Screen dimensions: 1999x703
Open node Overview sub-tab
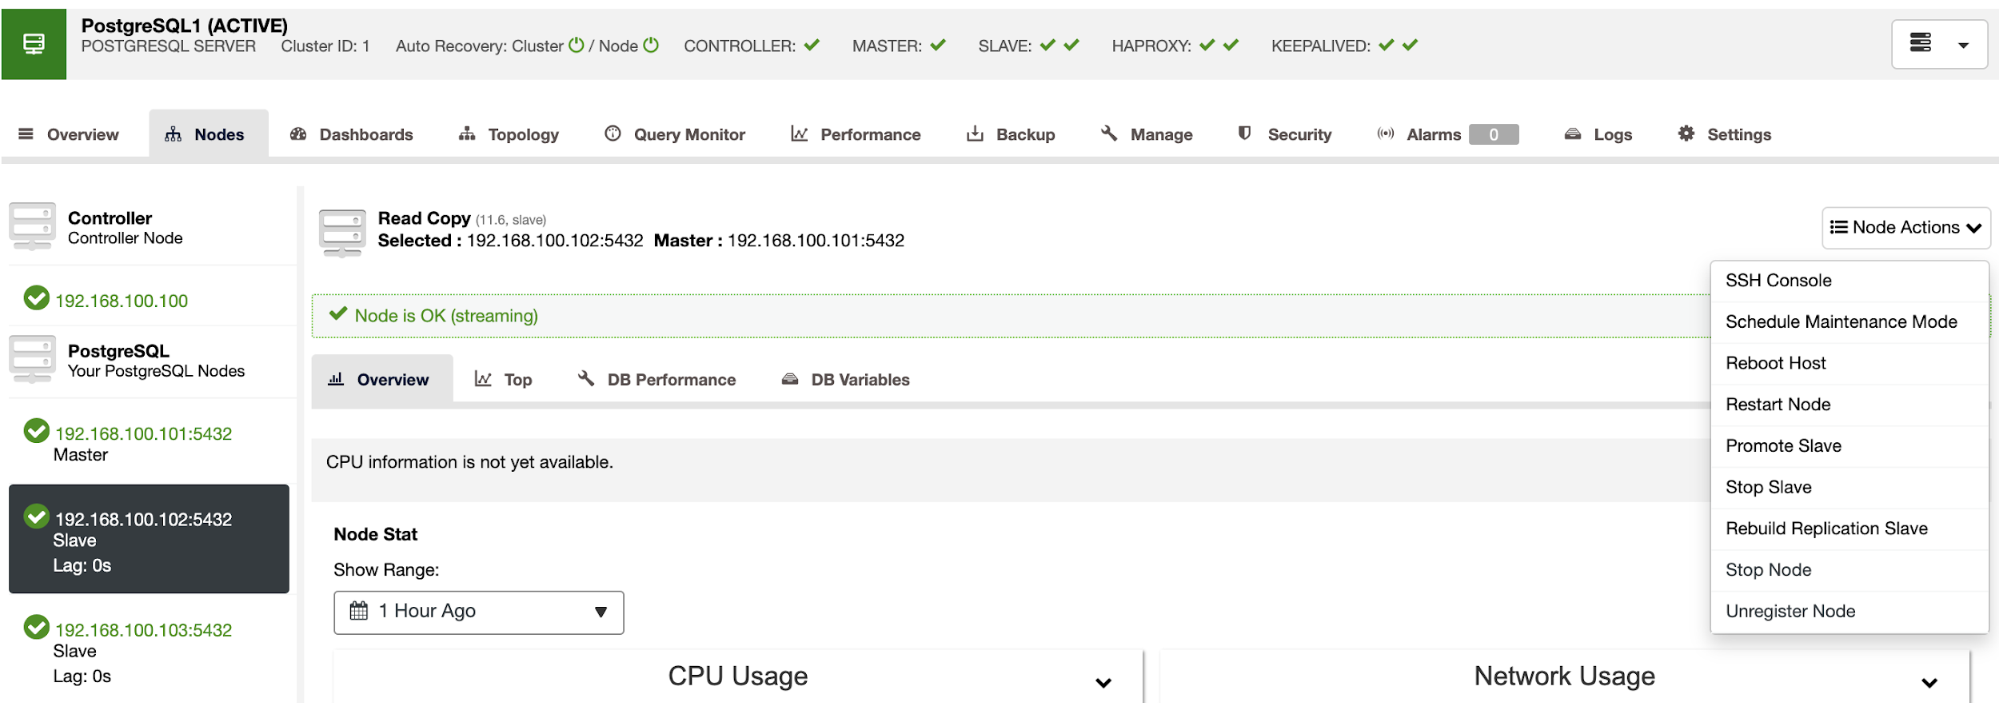tap(382, 379)
